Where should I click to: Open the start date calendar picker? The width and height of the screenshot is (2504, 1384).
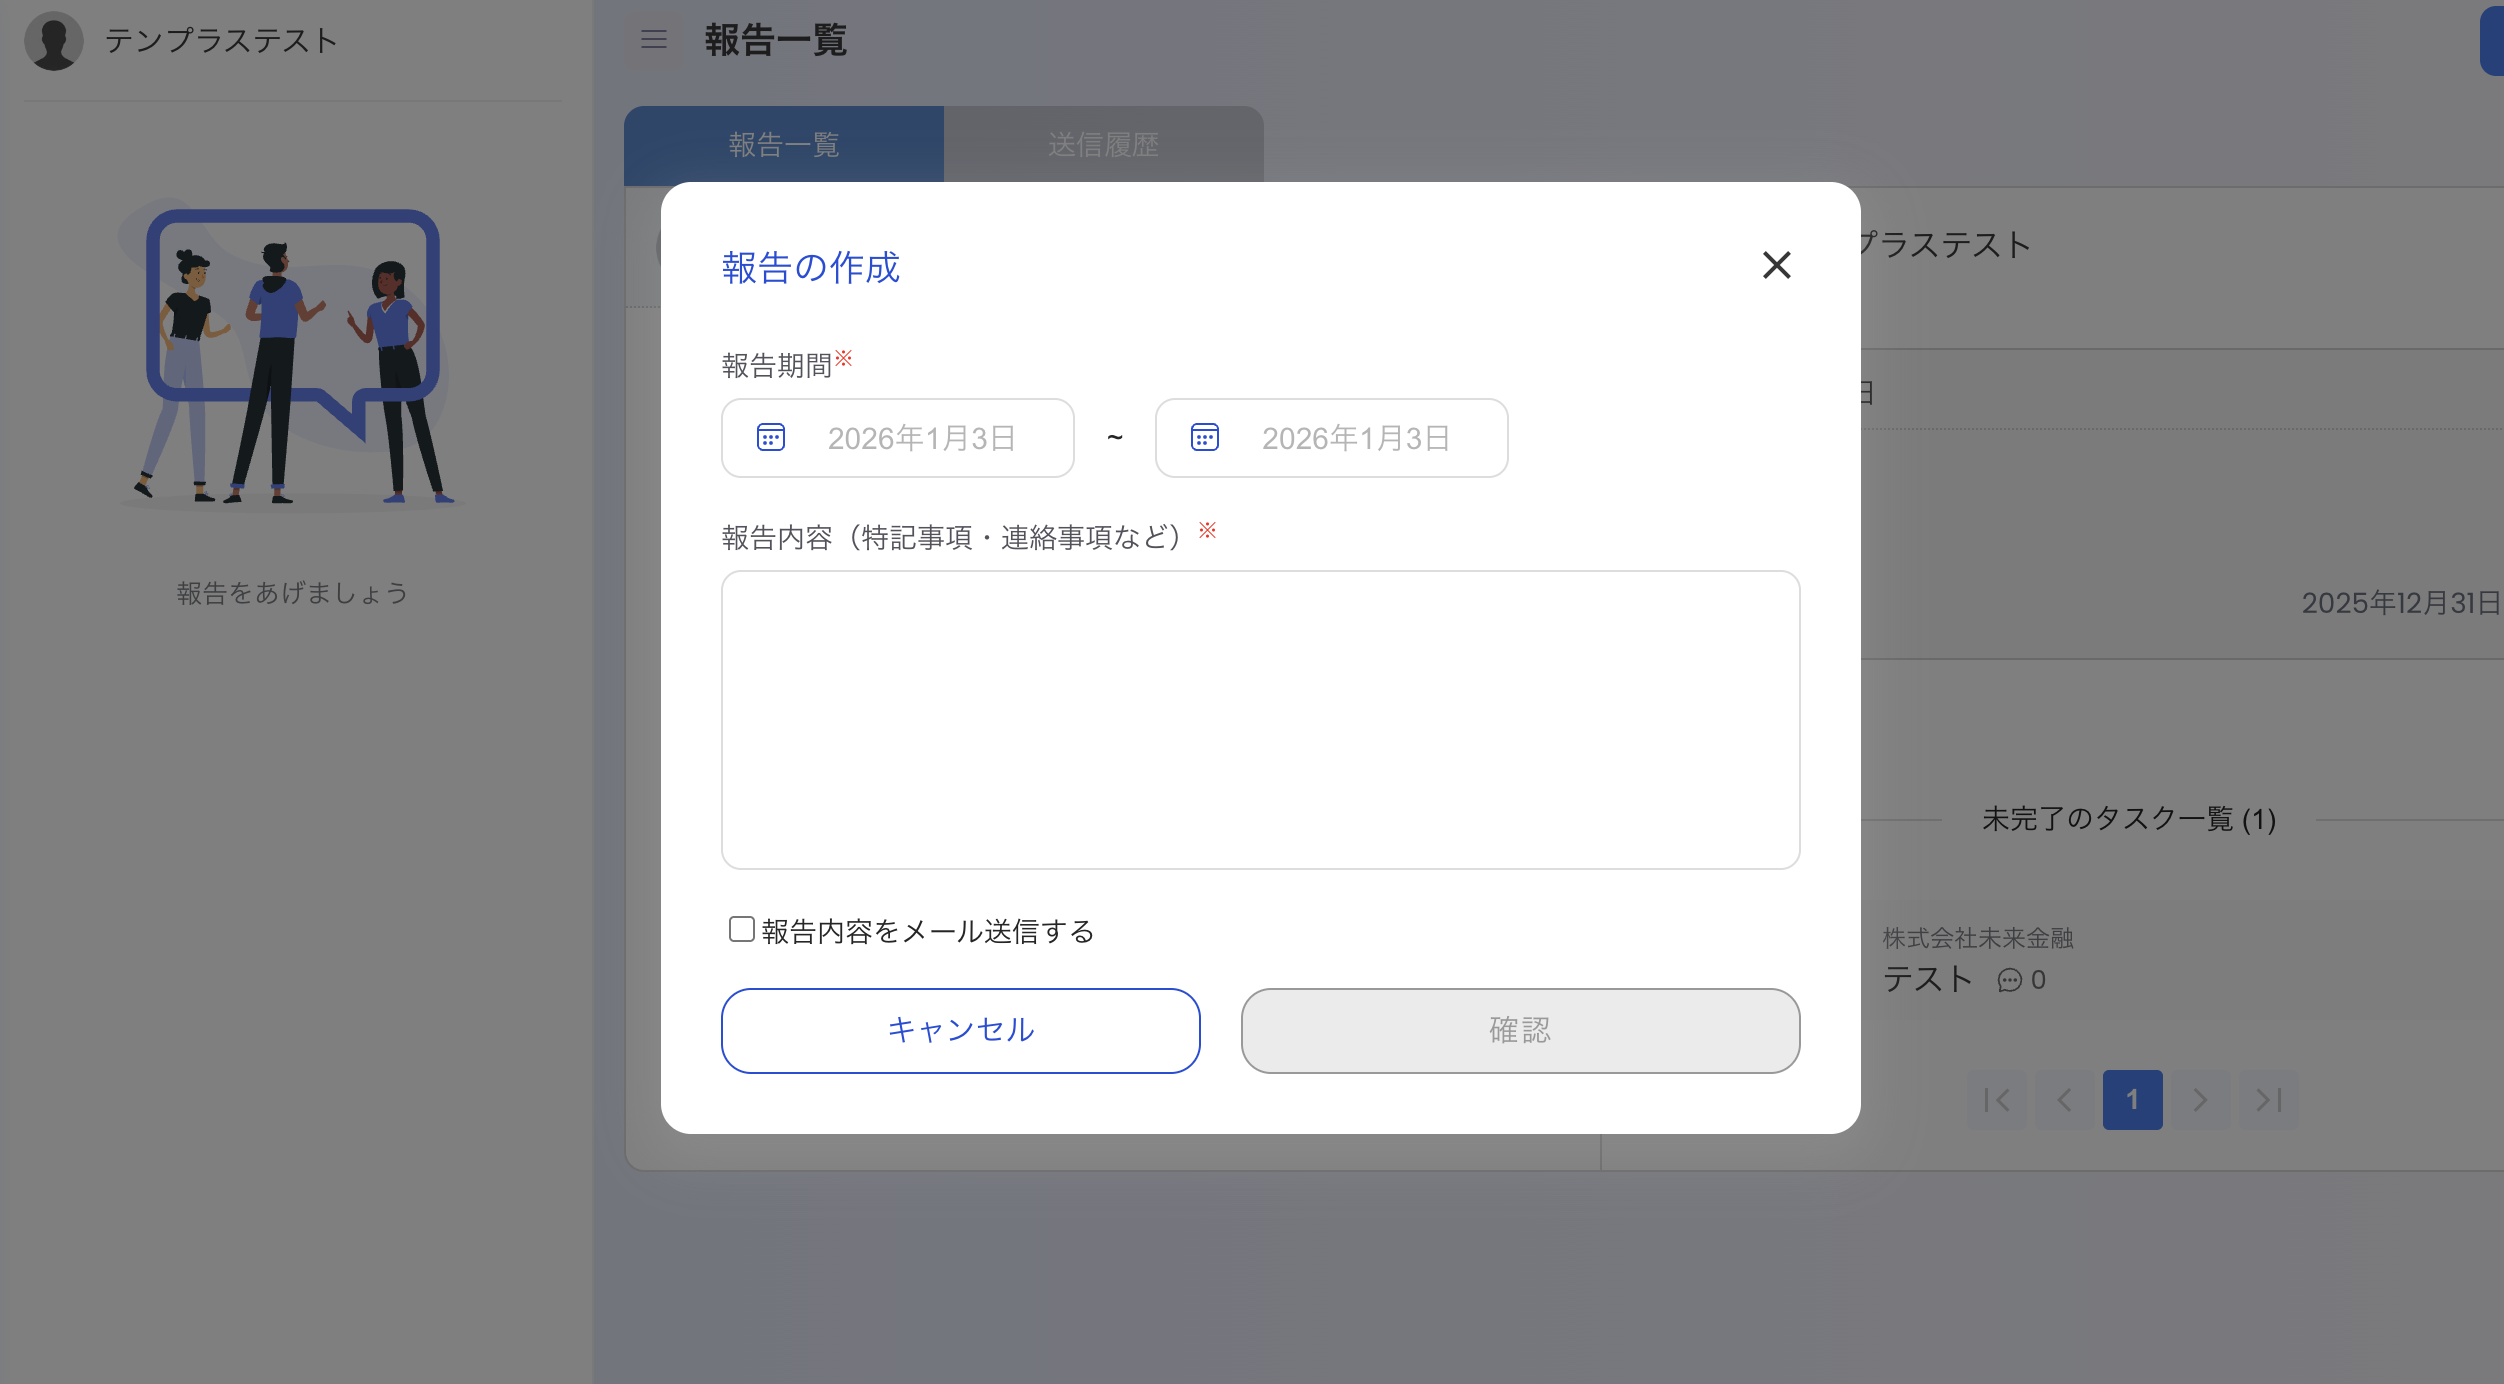point(770,437)
